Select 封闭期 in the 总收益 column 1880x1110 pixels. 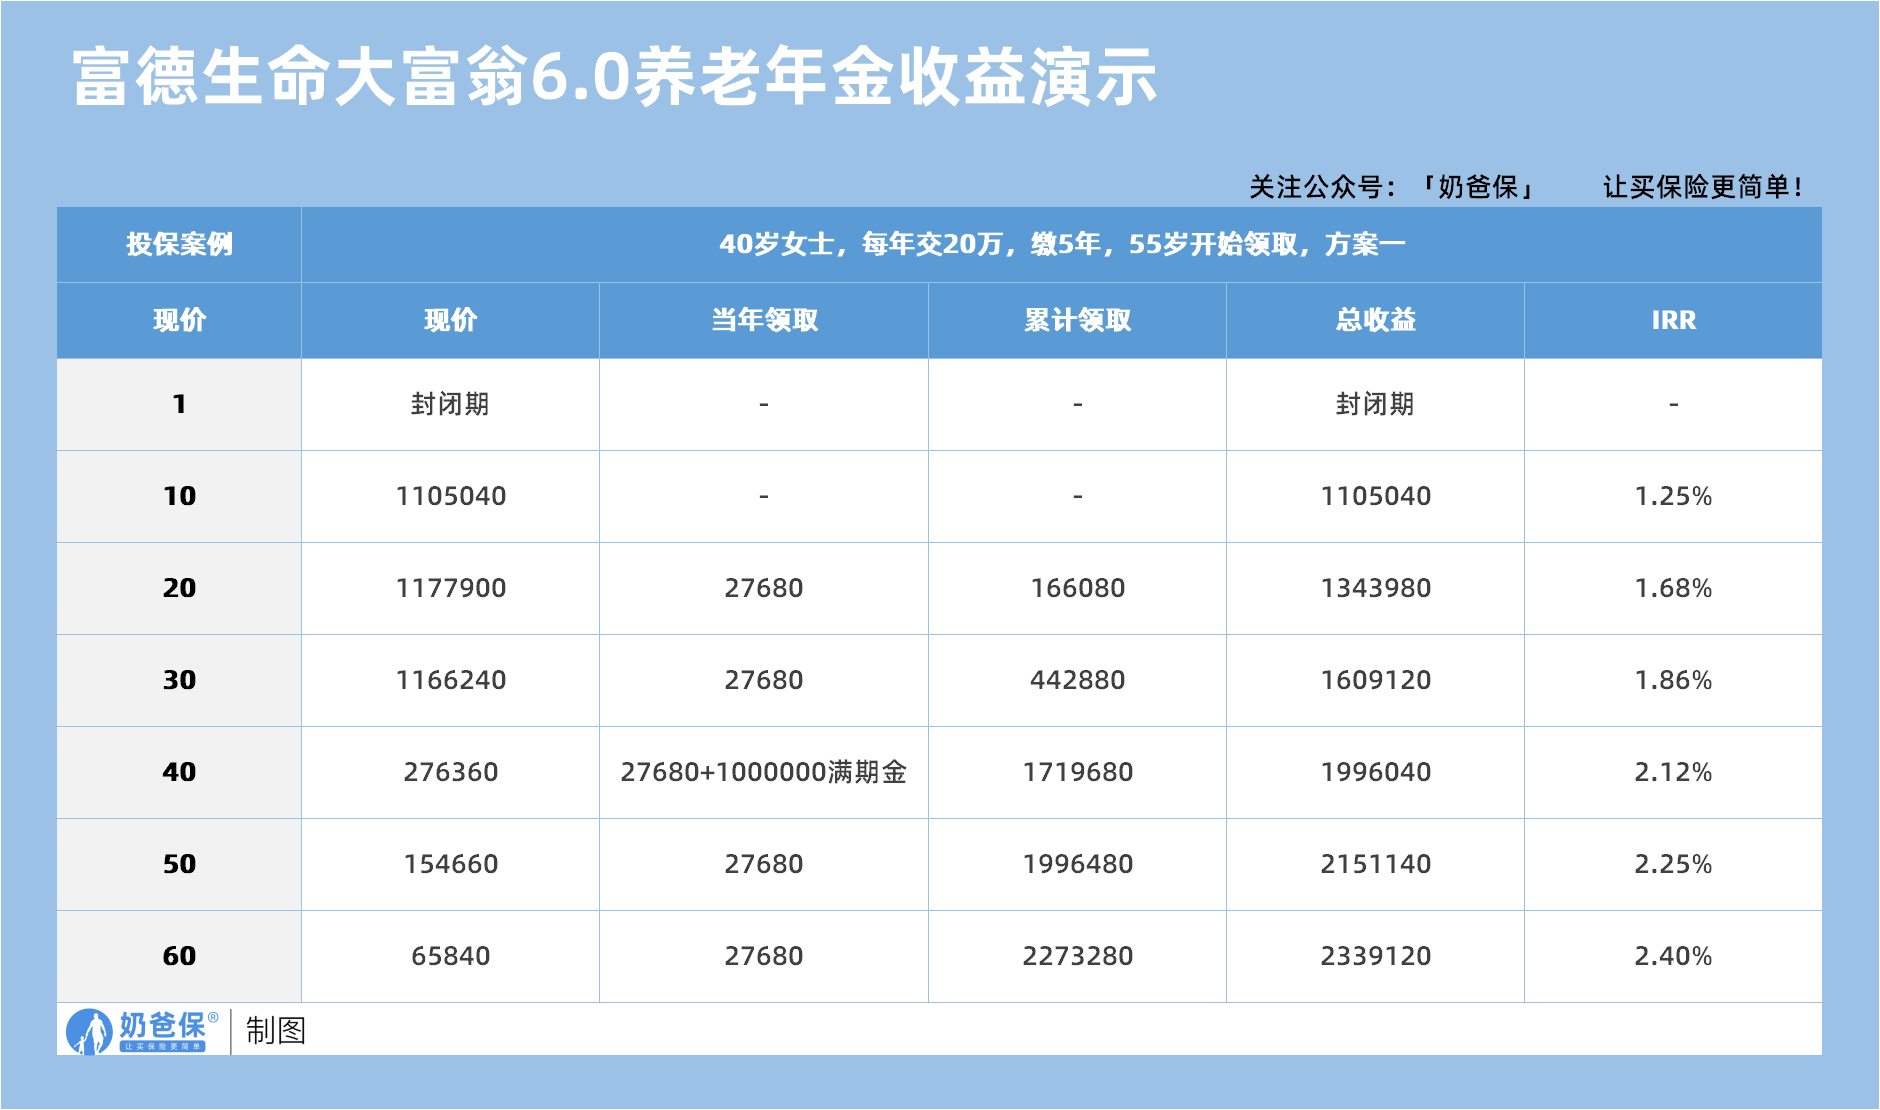tap(1375, 405)
